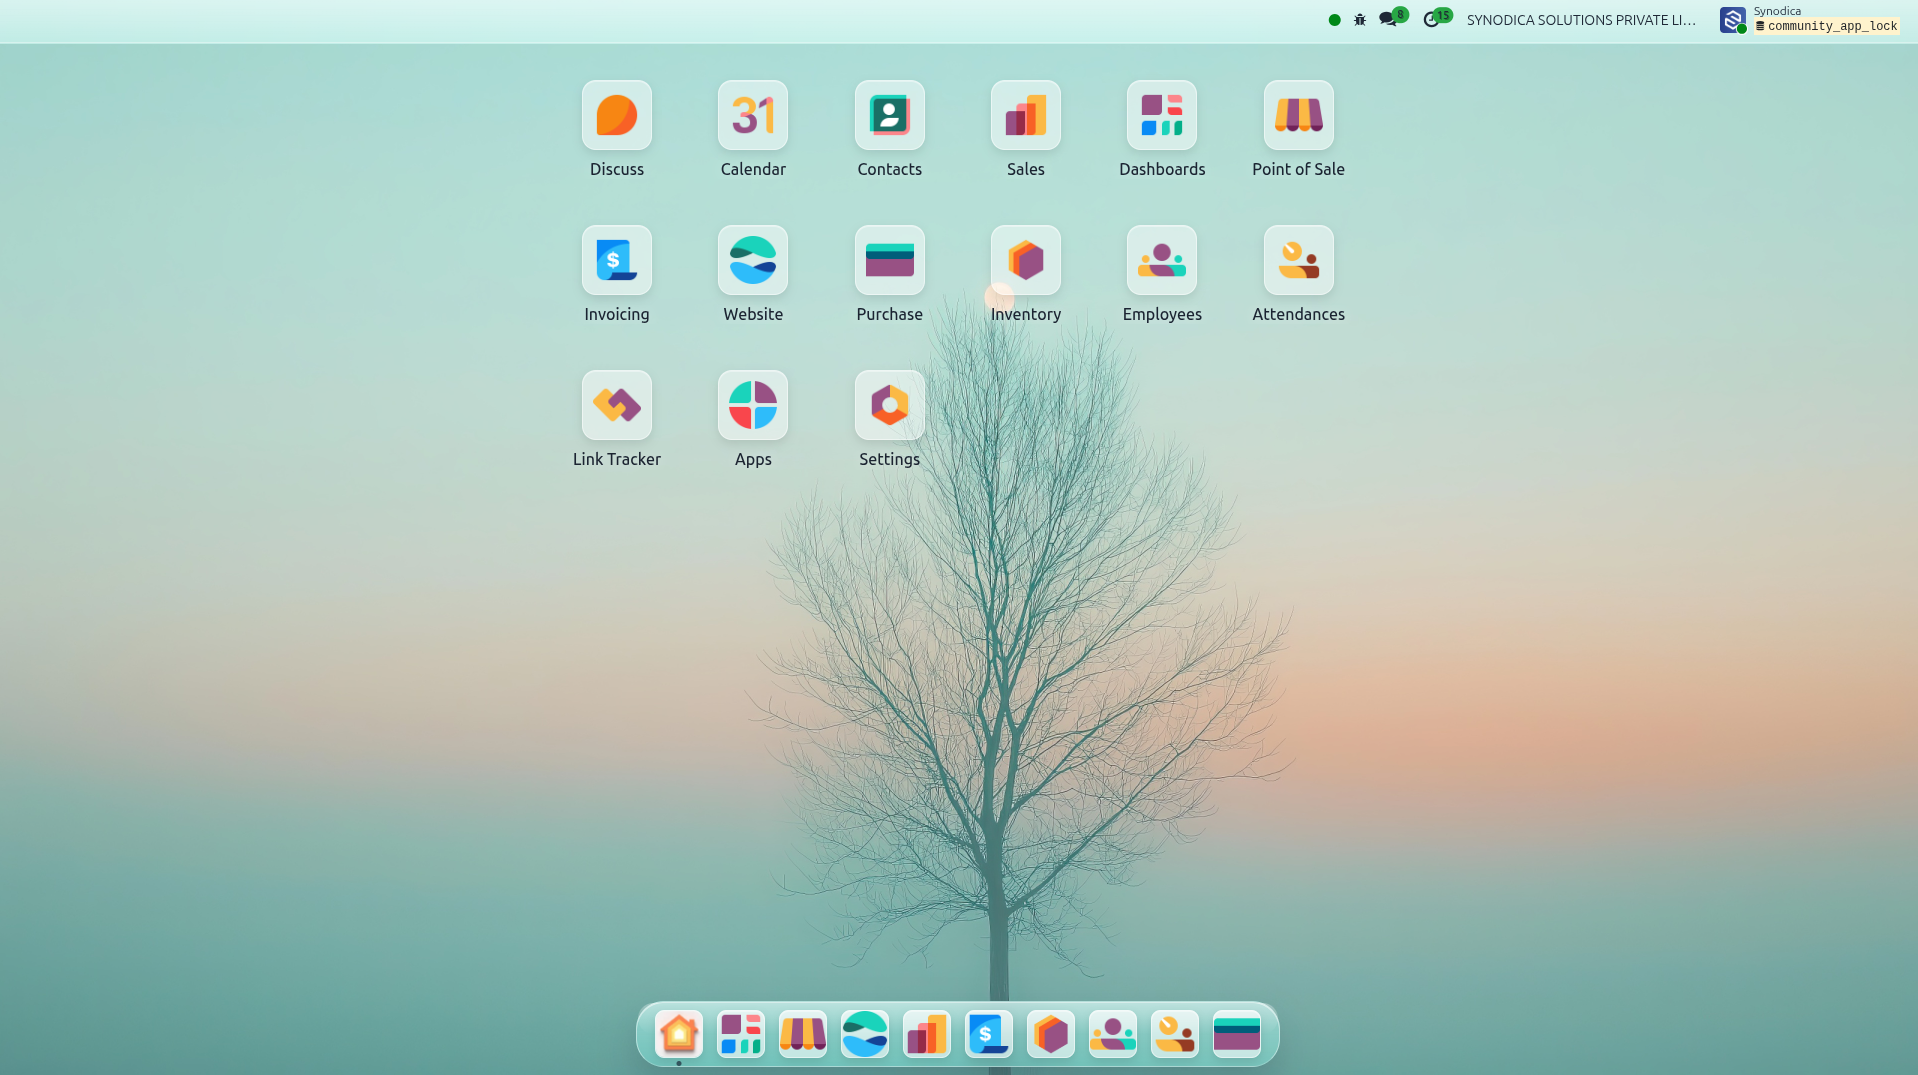This screenshot has width=1918, height=1075.
Task: Click the community_app_lock database label
Action: [1826, 26]
